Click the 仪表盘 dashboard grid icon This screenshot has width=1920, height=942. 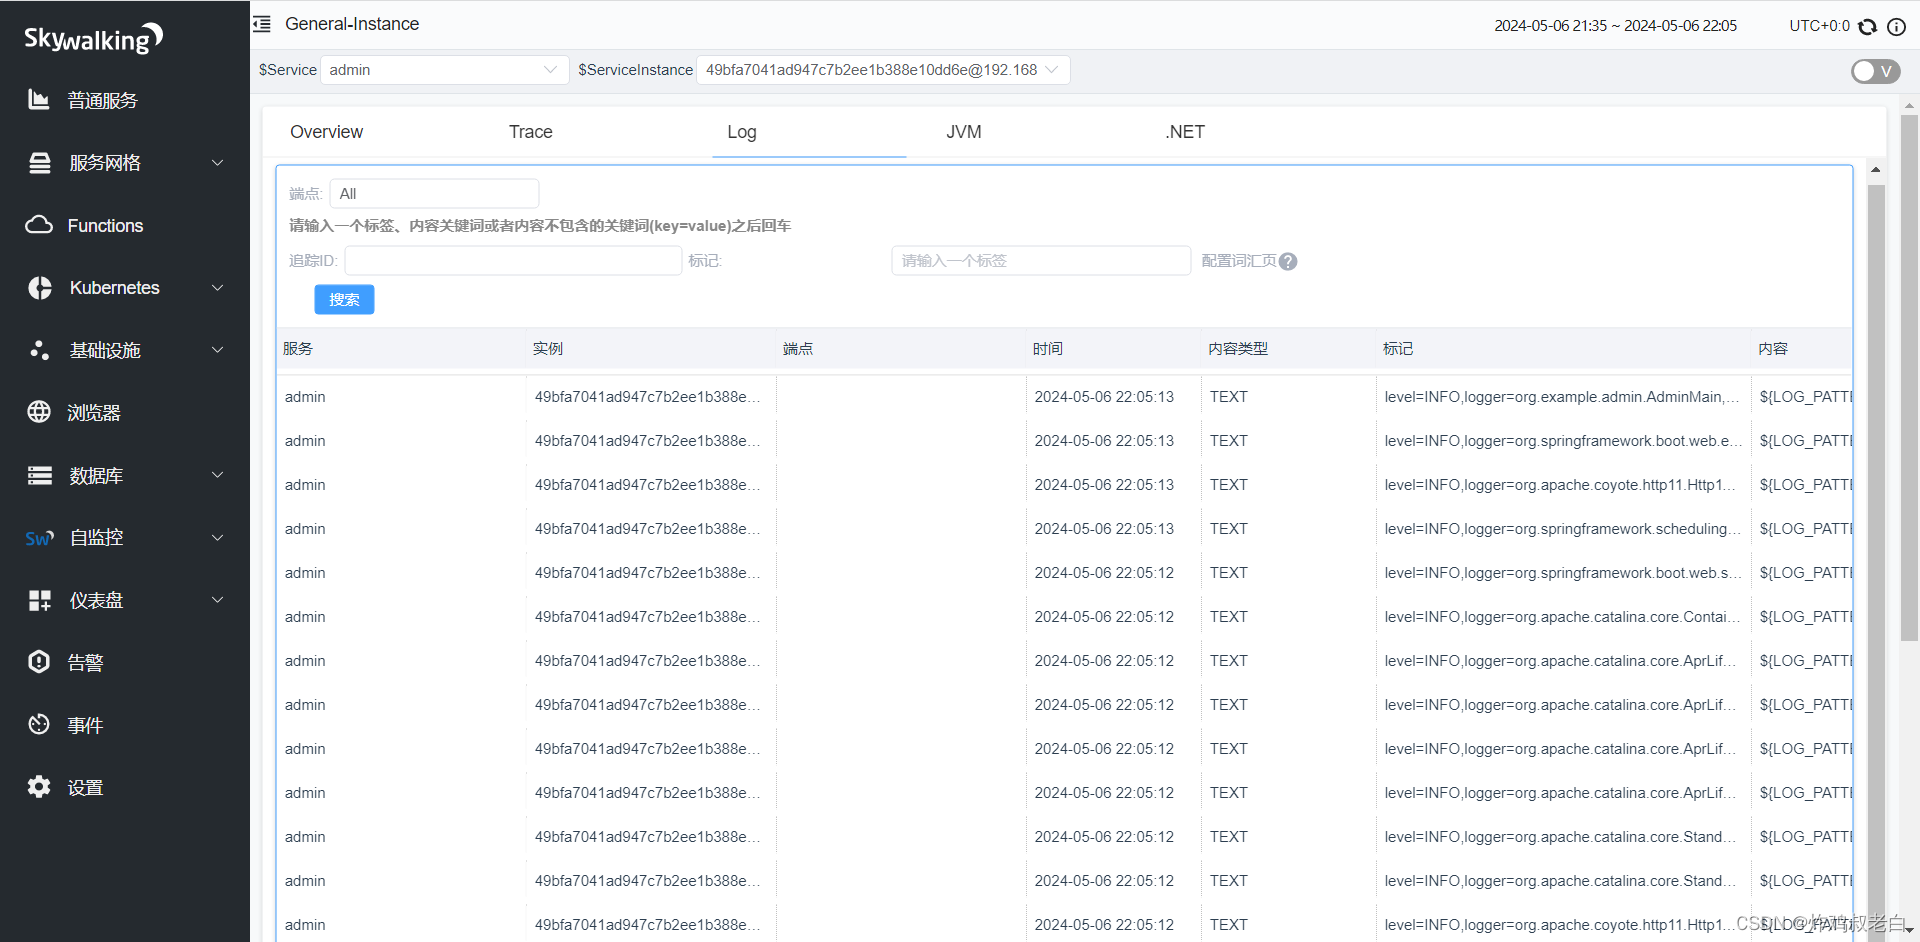40,600
